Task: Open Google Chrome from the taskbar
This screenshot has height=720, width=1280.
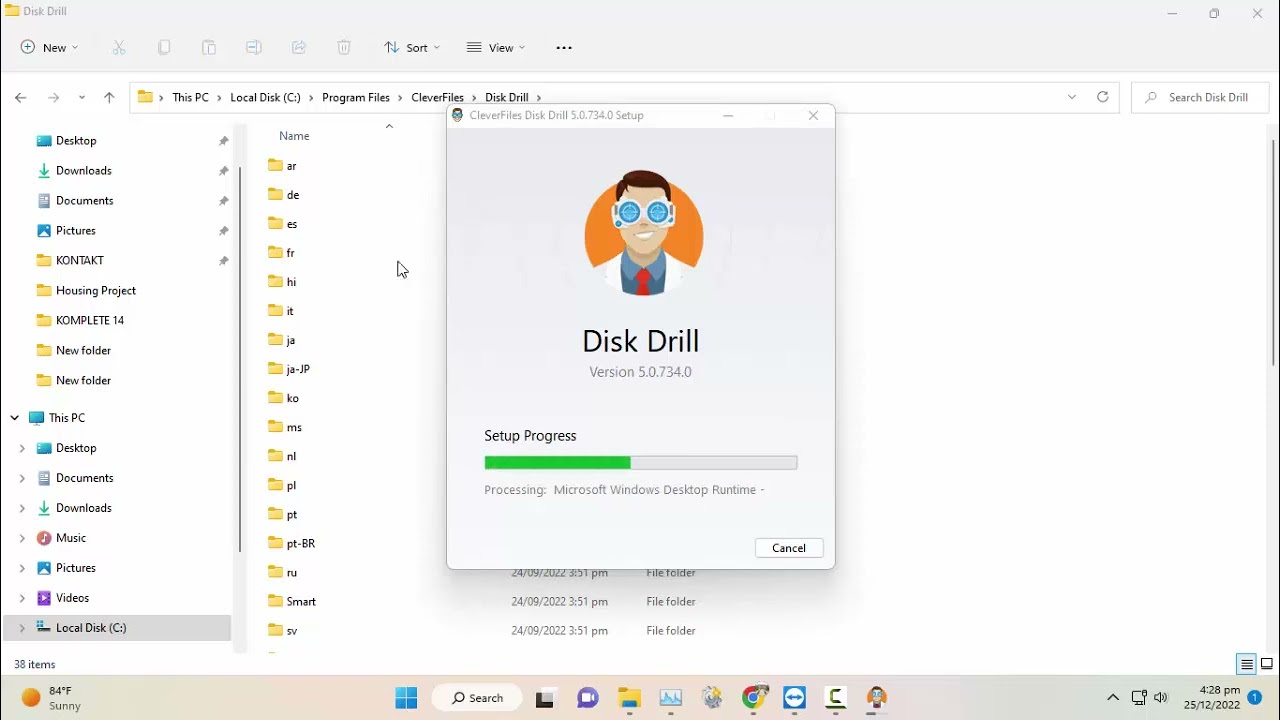Action: 754,698
